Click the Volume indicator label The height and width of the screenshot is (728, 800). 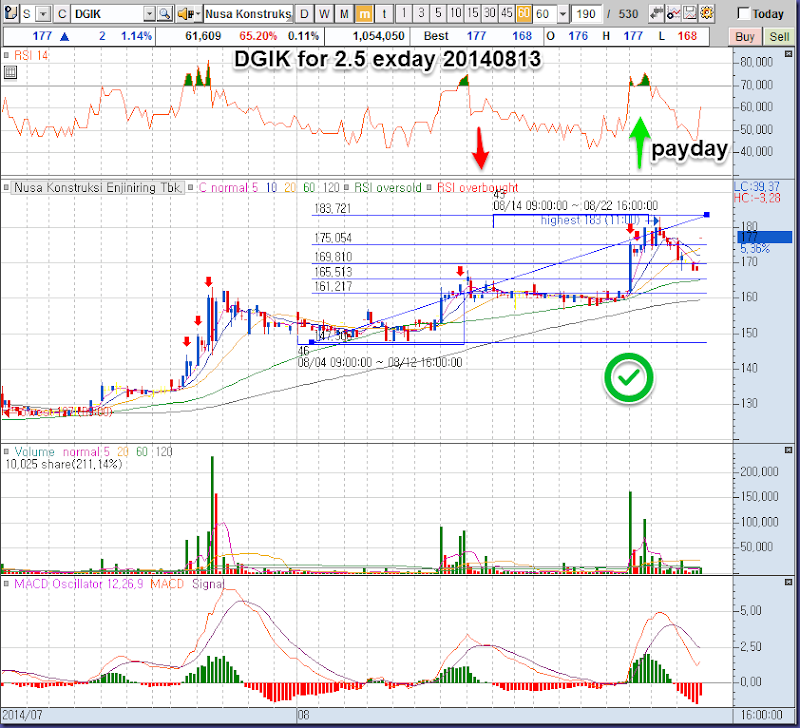click(x=34, y=452)
